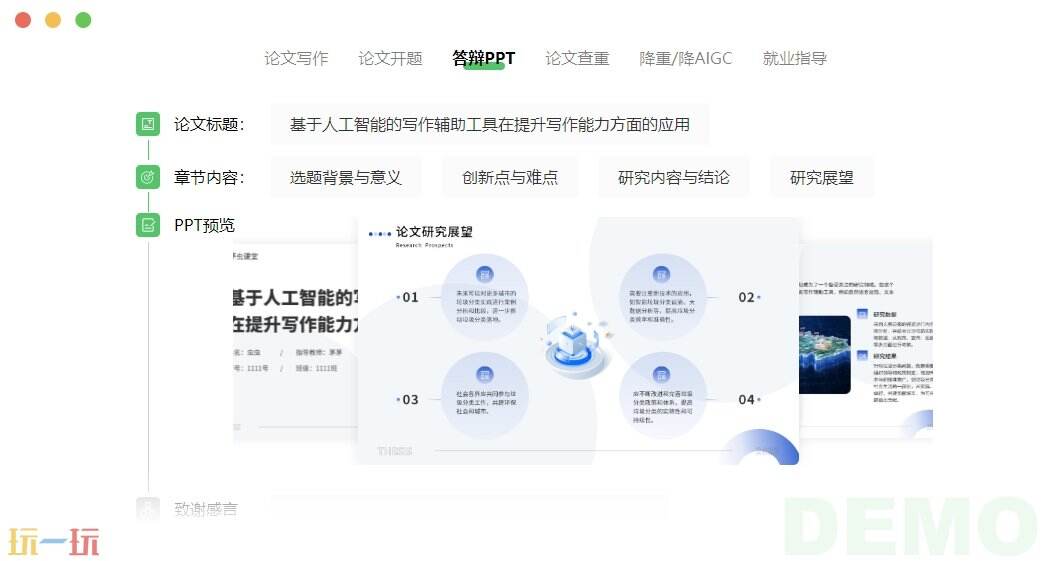Click the 论文研究展望 slide heading

pyautogui.click(x=434, y=232)
